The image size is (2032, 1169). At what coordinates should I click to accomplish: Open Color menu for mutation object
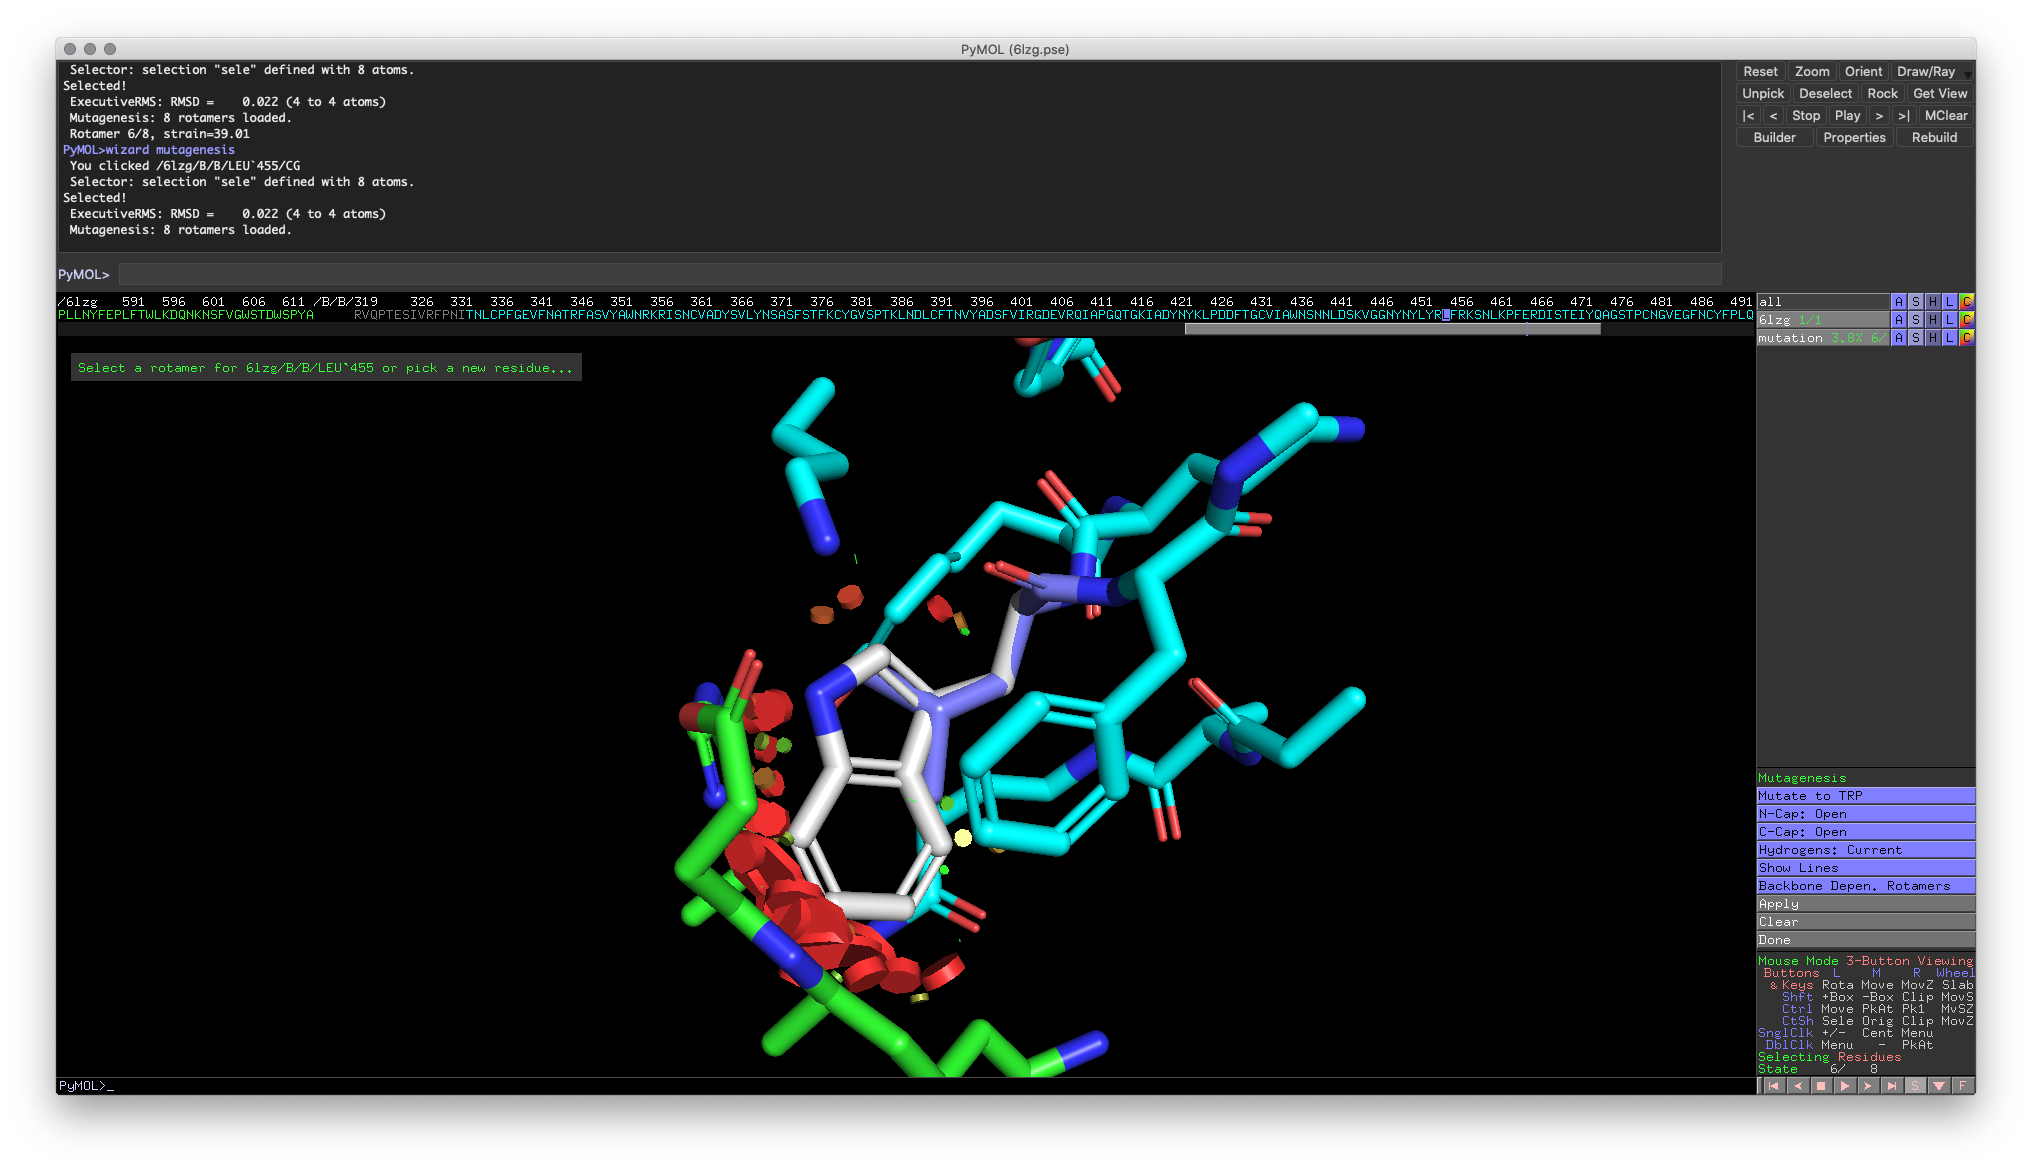tap(1966, 338)
